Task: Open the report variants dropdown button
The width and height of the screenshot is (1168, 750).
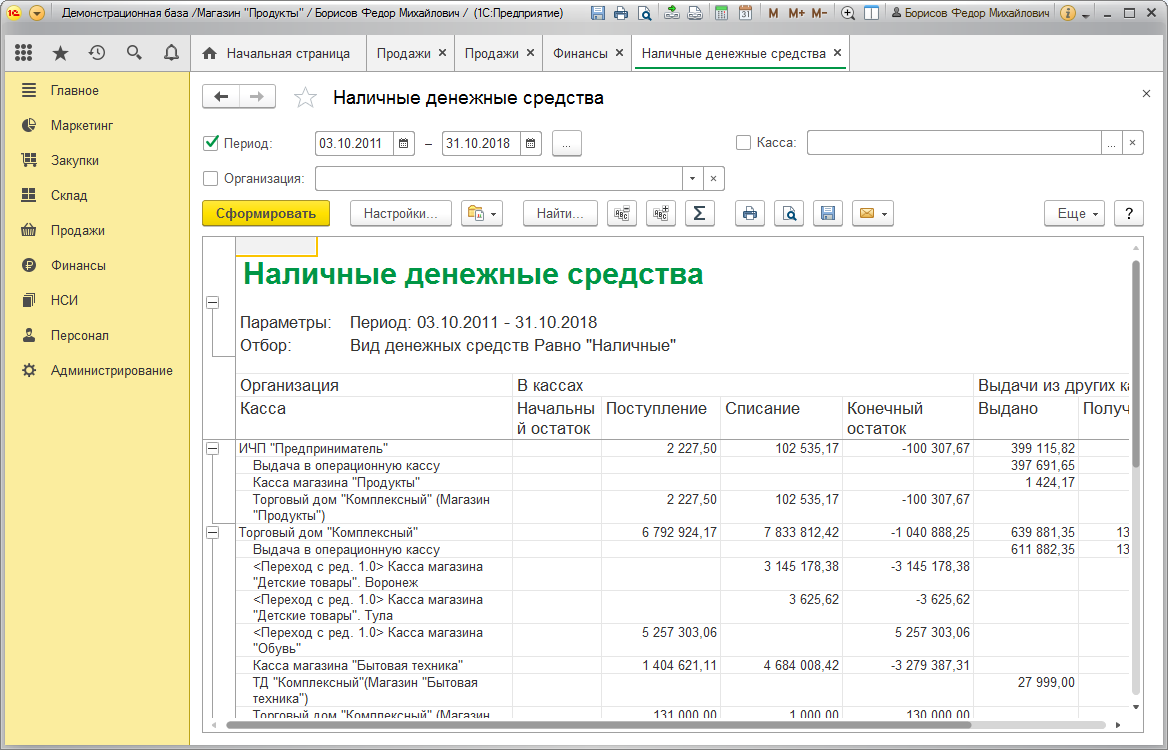Action: 482,214
